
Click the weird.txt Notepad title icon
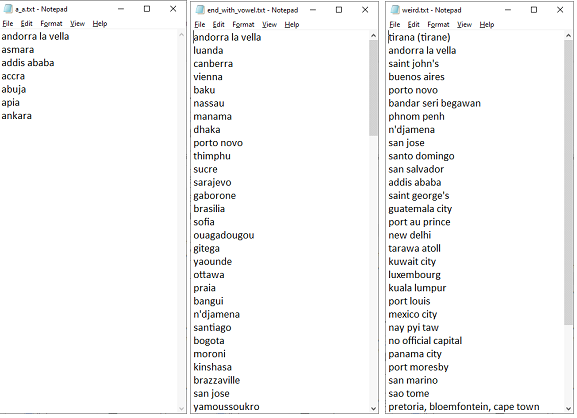[x=394, y=10]
